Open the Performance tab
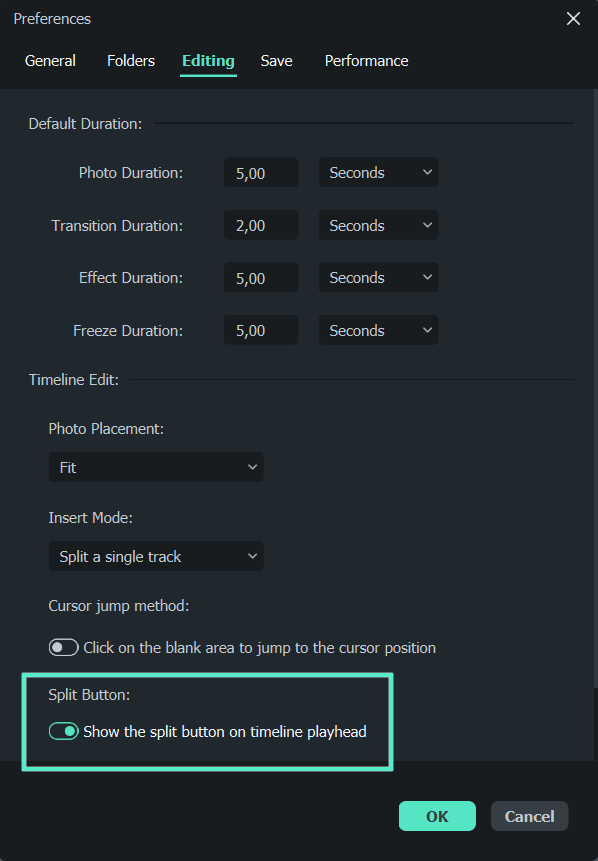 coord(366,60)
